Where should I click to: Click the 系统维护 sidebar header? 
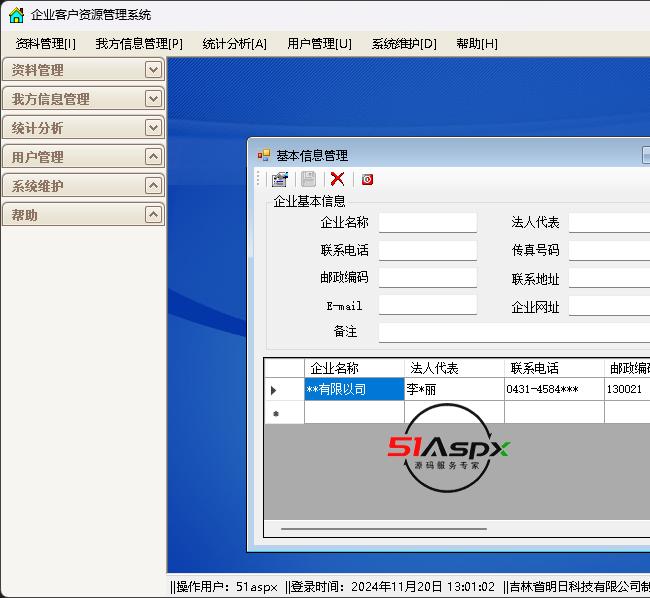(x=83, y=186)
